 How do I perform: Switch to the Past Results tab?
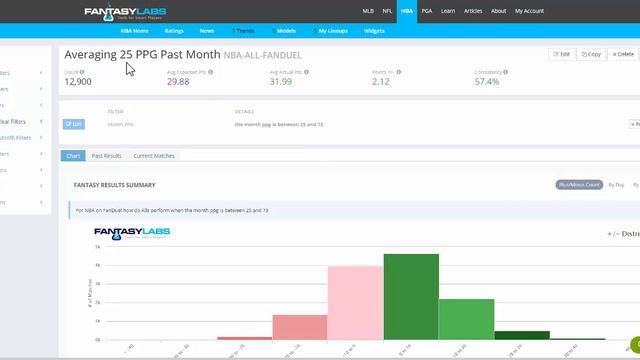point(107,156)
